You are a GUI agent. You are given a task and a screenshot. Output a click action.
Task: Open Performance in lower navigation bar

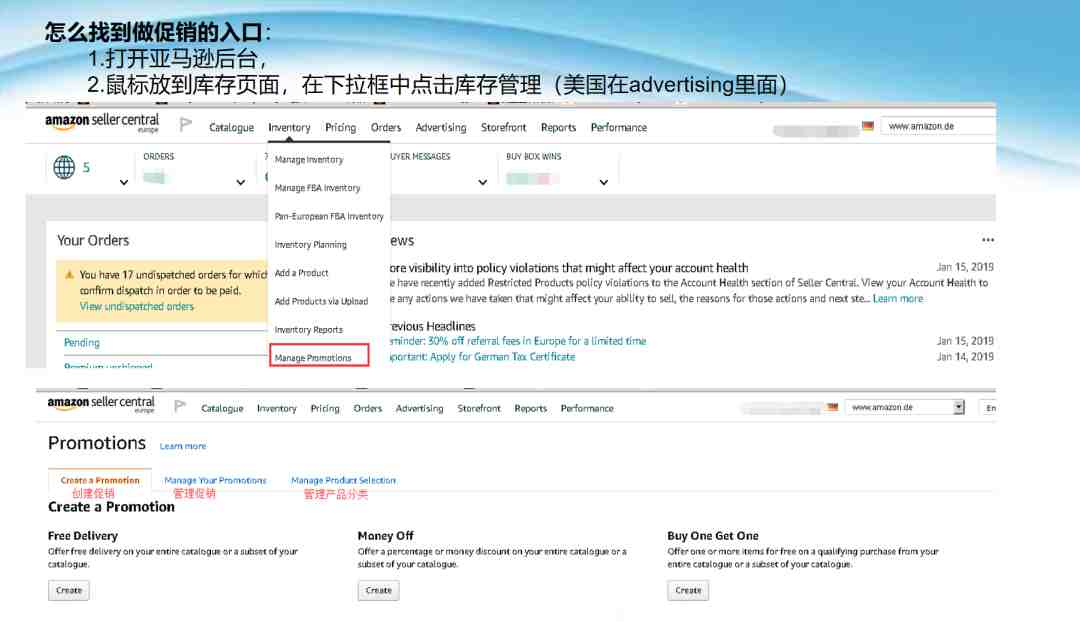coord(587,408)
